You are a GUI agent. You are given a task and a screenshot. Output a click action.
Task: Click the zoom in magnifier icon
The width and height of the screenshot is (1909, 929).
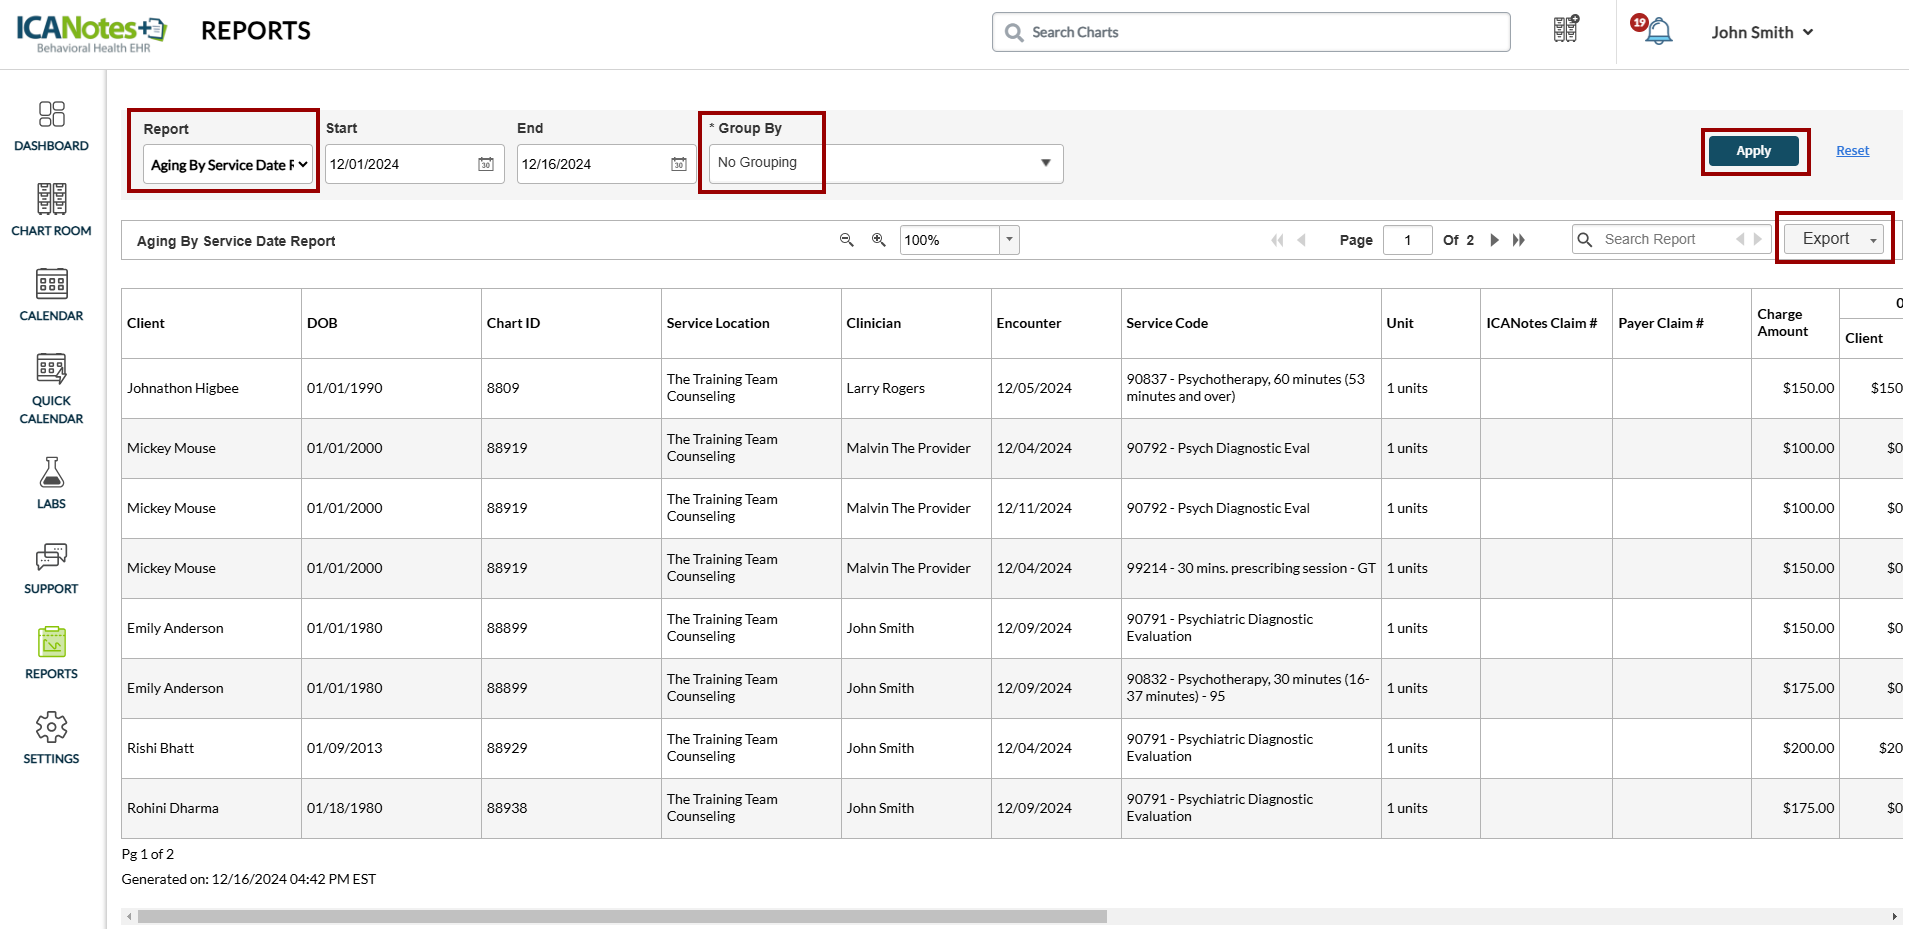(x=878, y=240)
